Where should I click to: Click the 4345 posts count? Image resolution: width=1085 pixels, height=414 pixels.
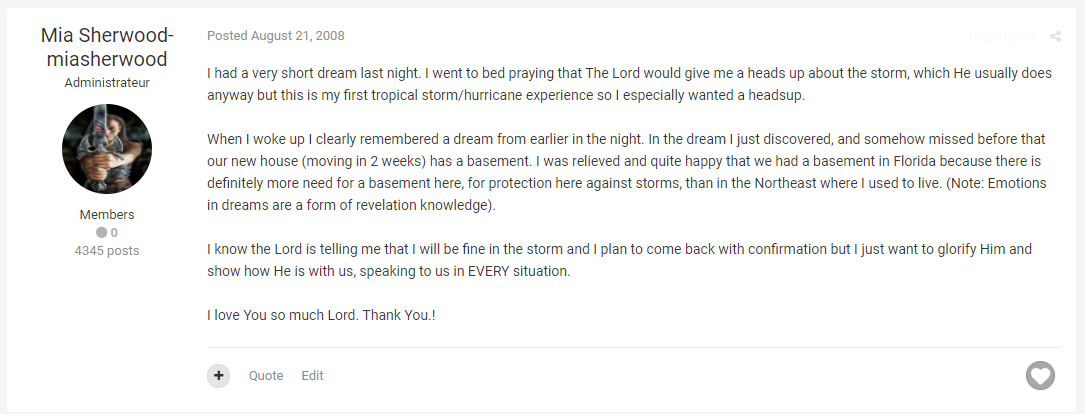pyautogui.click(x=107, y=251)
